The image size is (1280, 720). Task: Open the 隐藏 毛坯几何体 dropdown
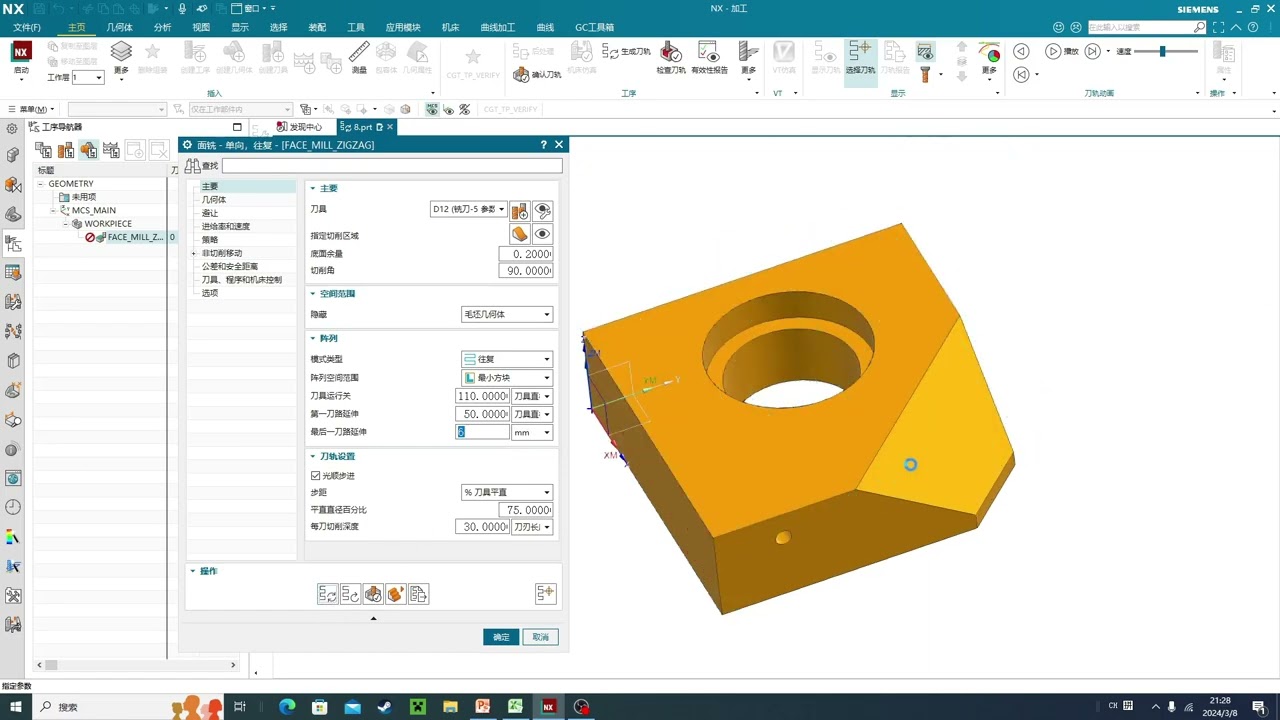(506, 314)
